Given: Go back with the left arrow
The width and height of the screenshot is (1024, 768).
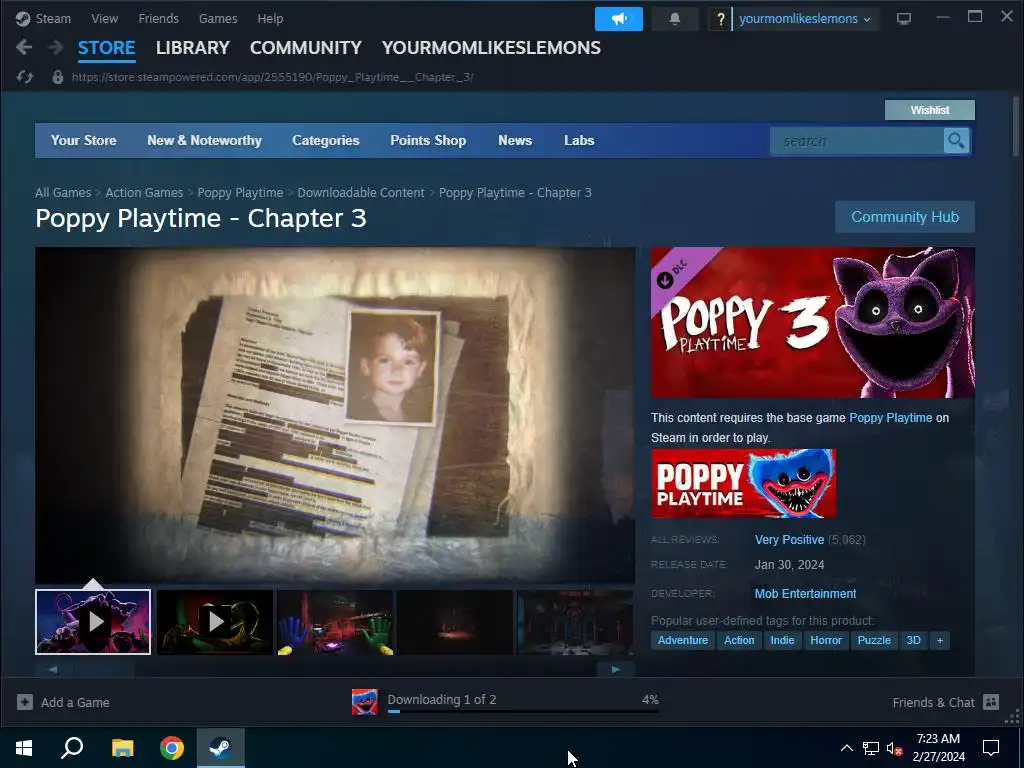Looking at the screenshot, I should [x=24, y=47].
